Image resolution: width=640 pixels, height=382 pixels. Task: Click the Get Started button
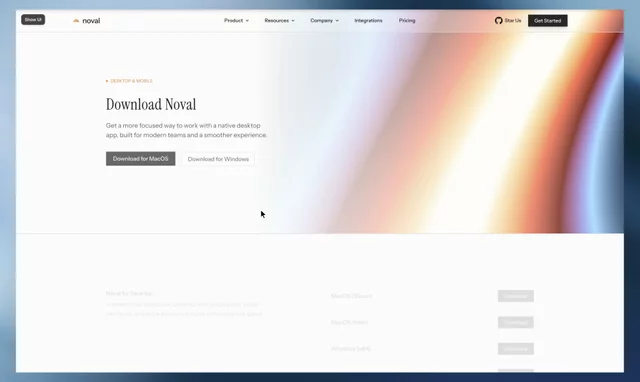(x=547, y=21)
